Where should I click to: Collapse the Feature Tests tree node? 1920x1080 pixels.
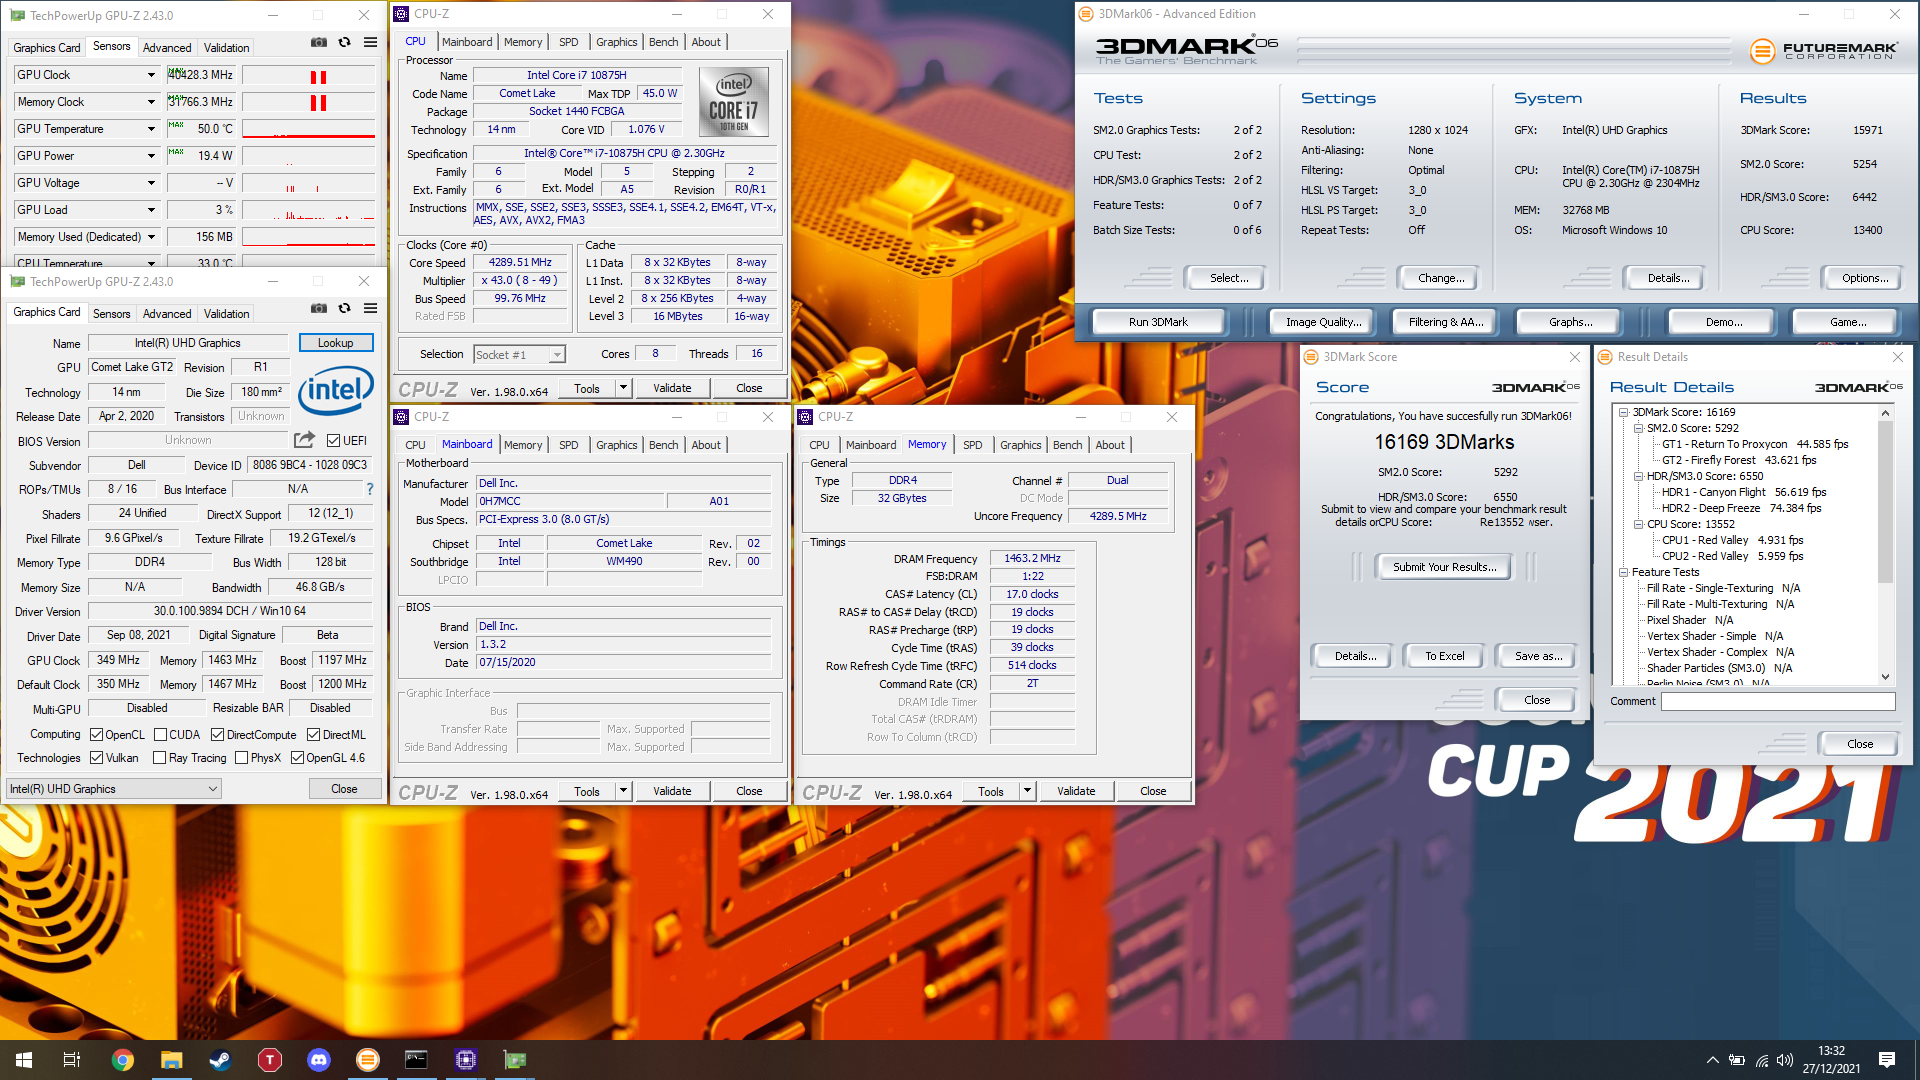[x=1623, y=572]
